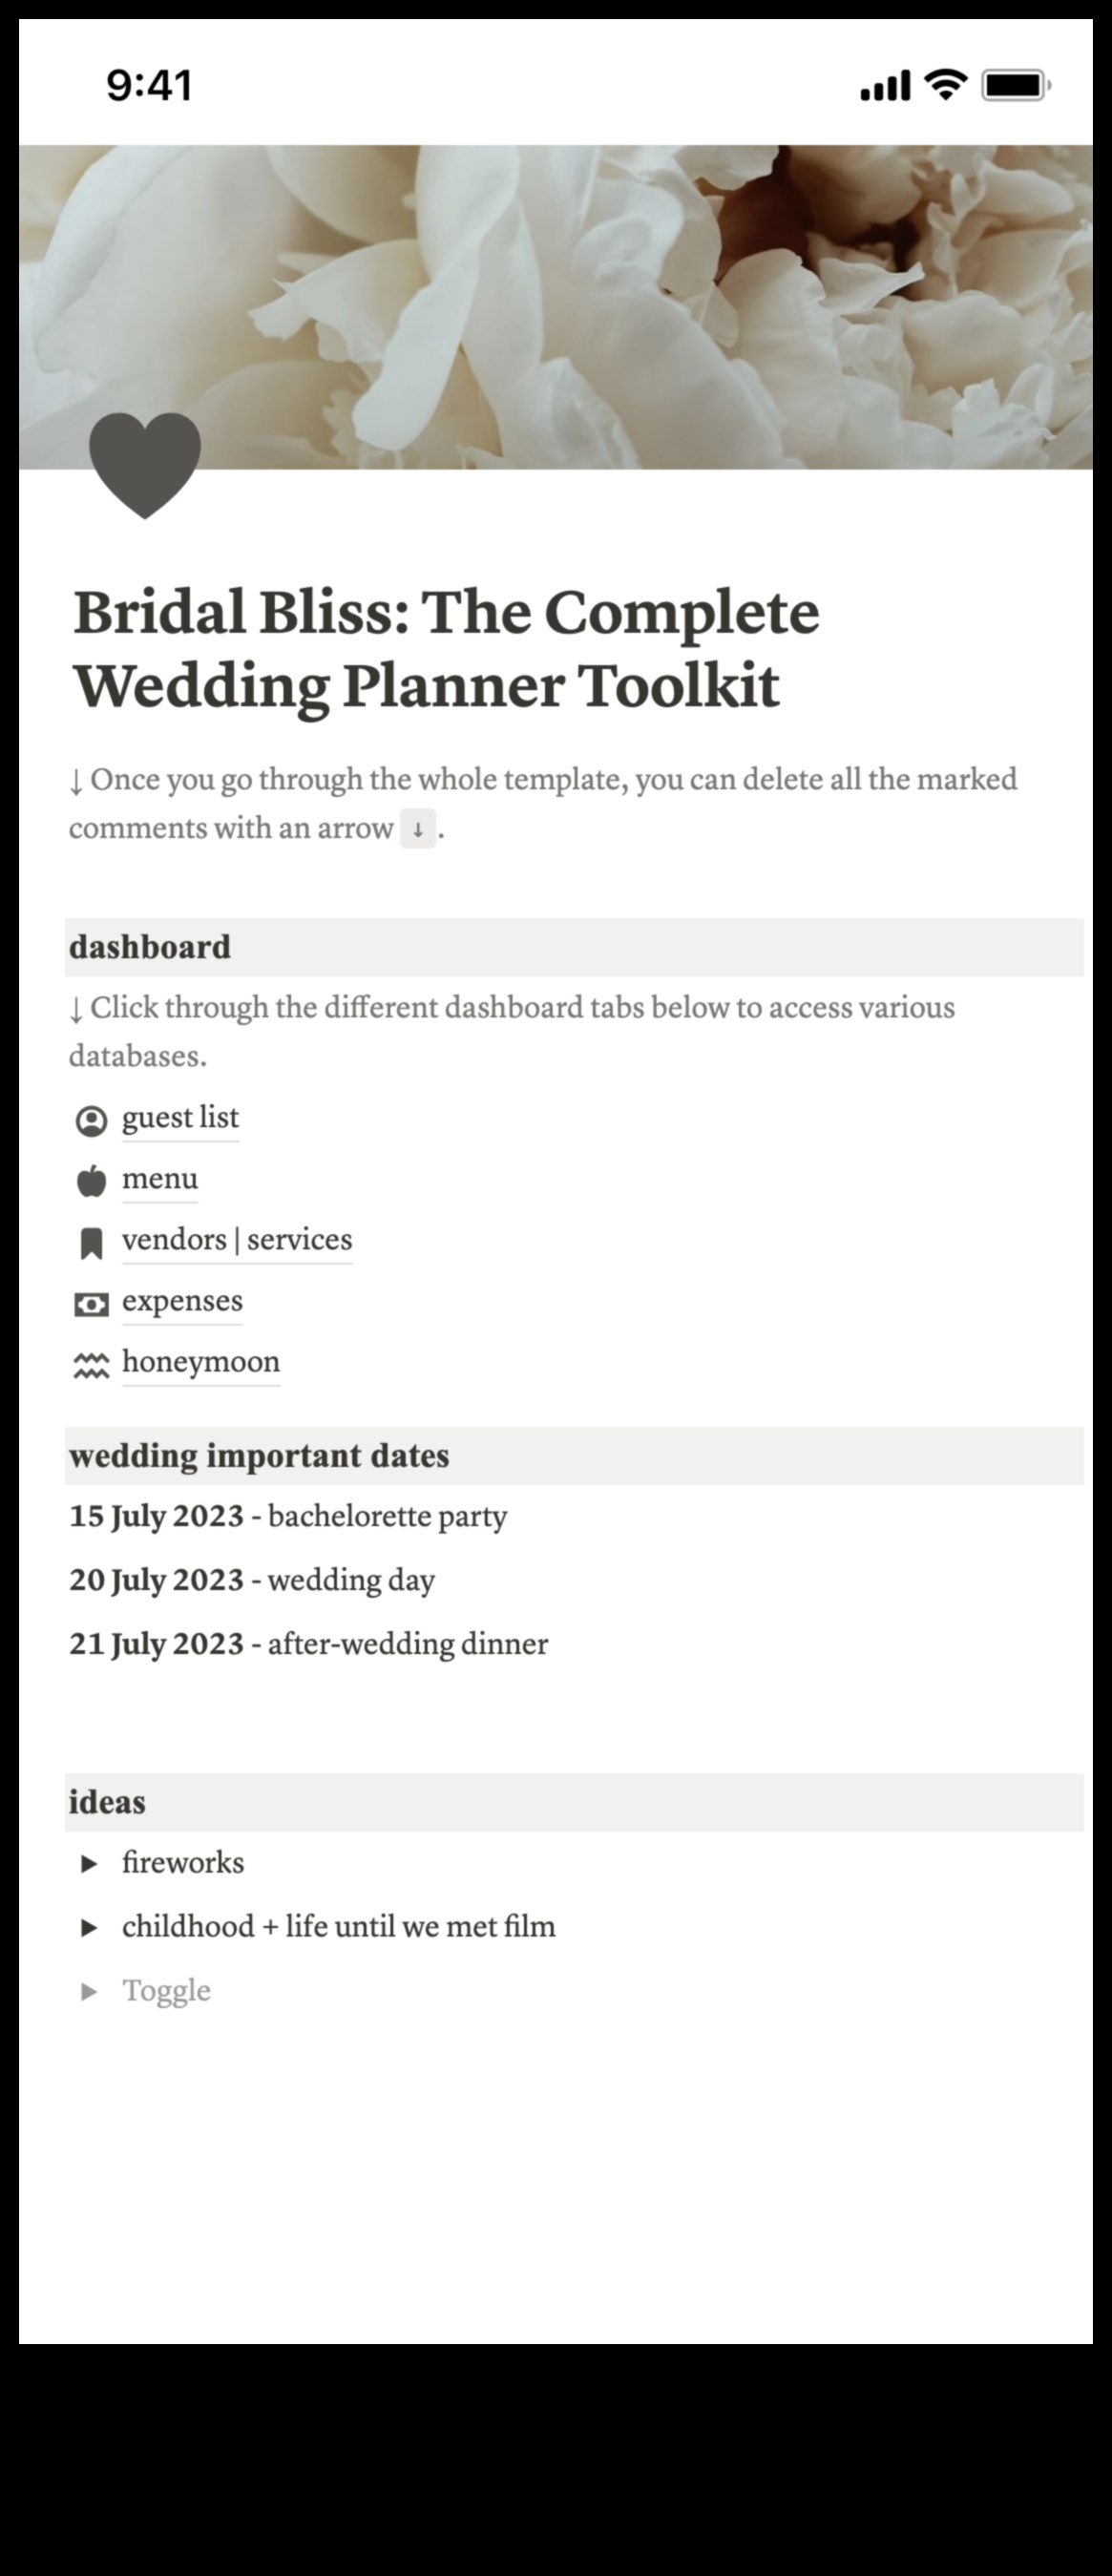Select the person icon beside guest list

point(92,1122)
